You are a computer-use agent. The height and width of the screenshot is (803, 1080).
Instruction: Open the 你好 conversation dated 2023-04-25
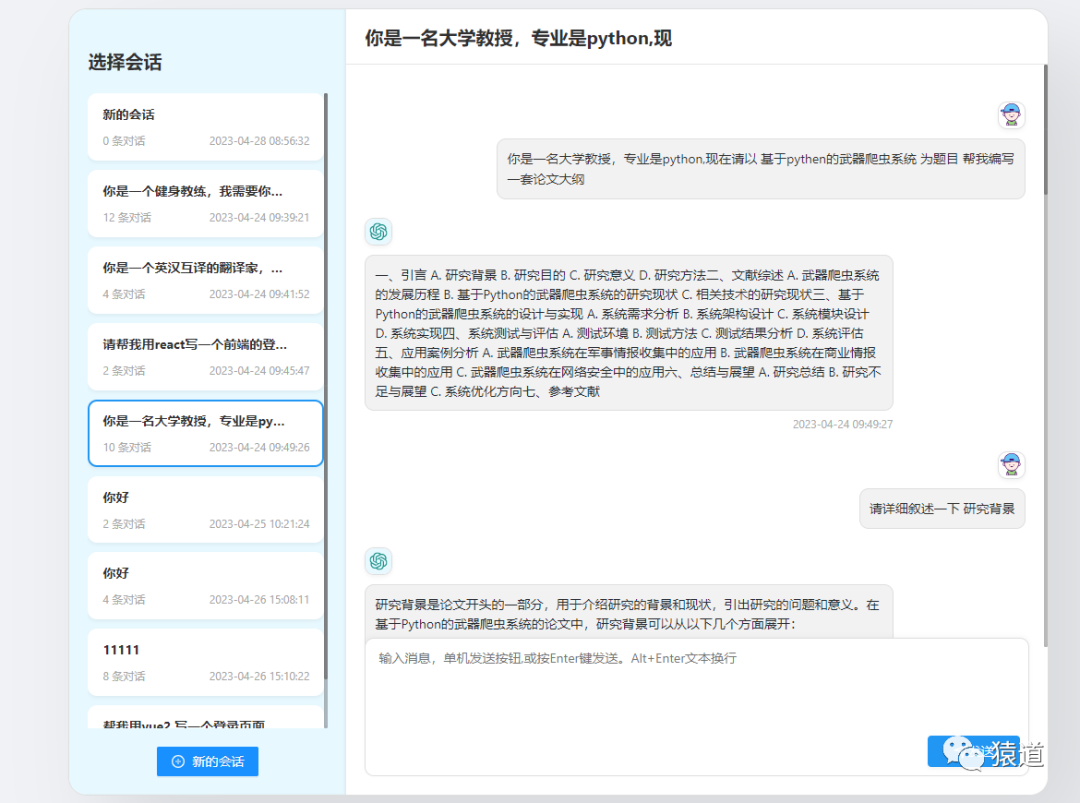point(205,508)
